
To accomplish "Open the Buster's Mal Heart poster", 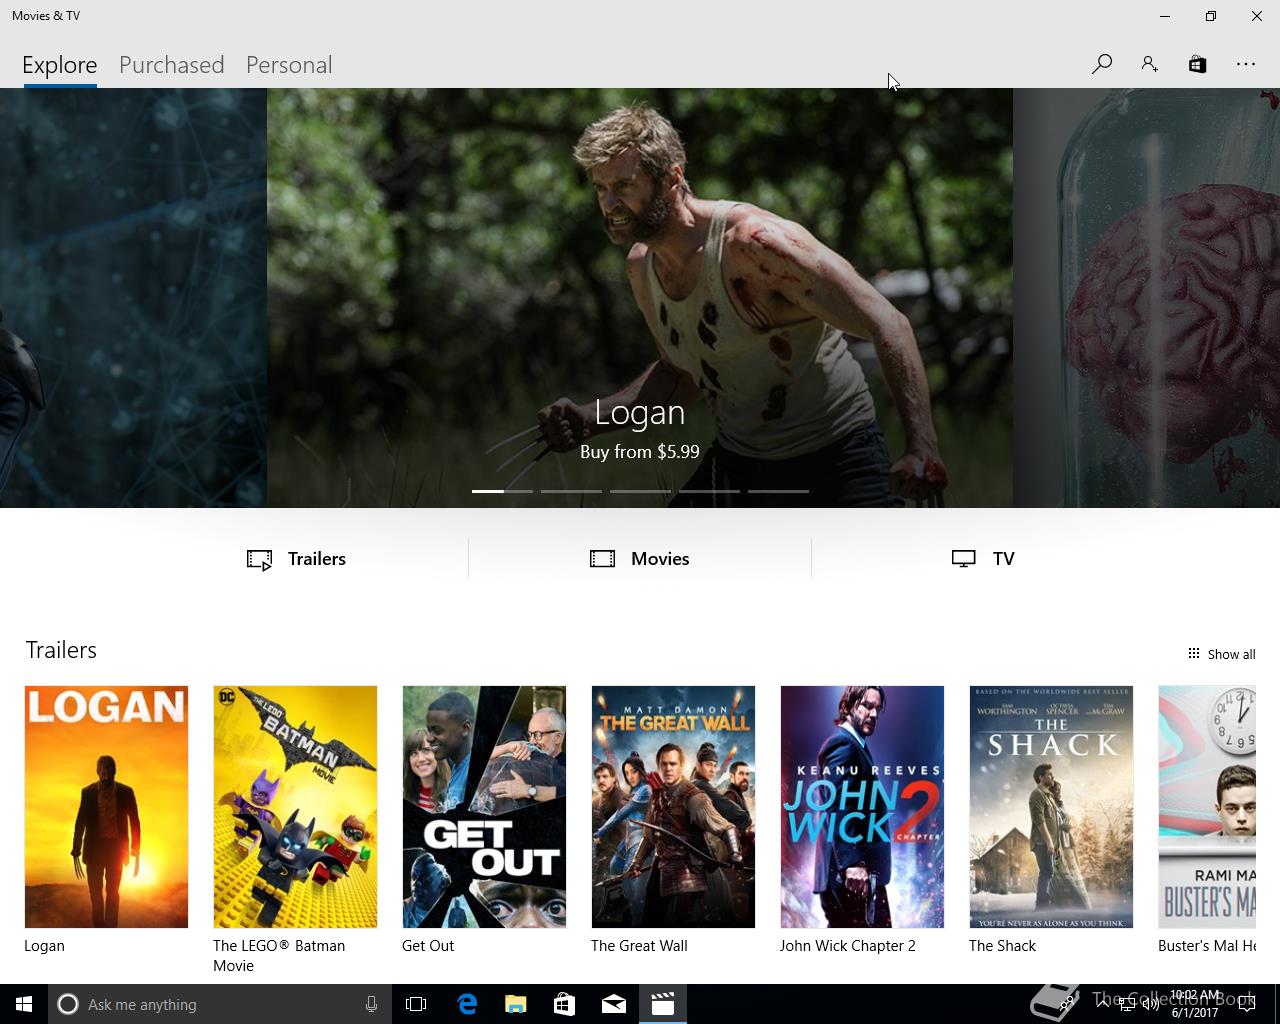I will point(1207,807).
